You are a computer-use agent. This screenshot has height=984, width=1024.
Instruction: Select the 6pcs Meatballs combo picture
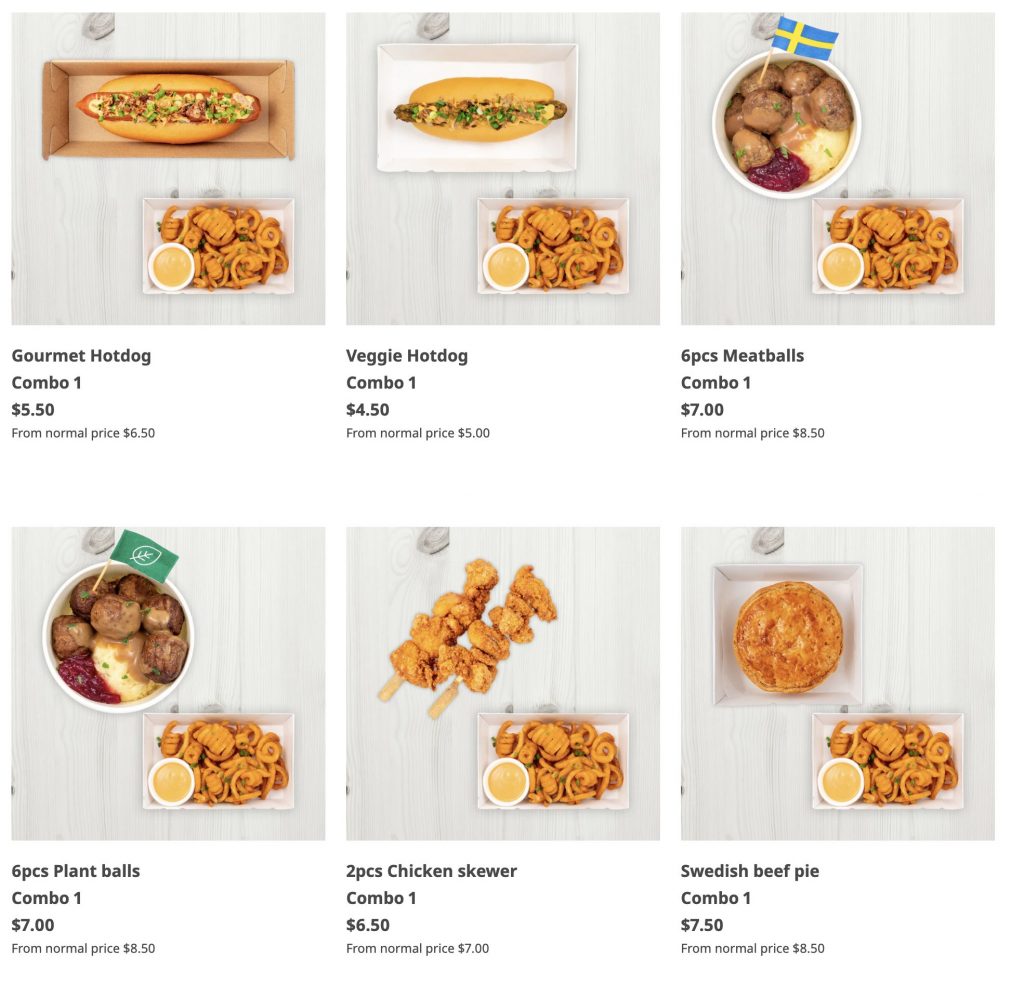coord(837,168)
